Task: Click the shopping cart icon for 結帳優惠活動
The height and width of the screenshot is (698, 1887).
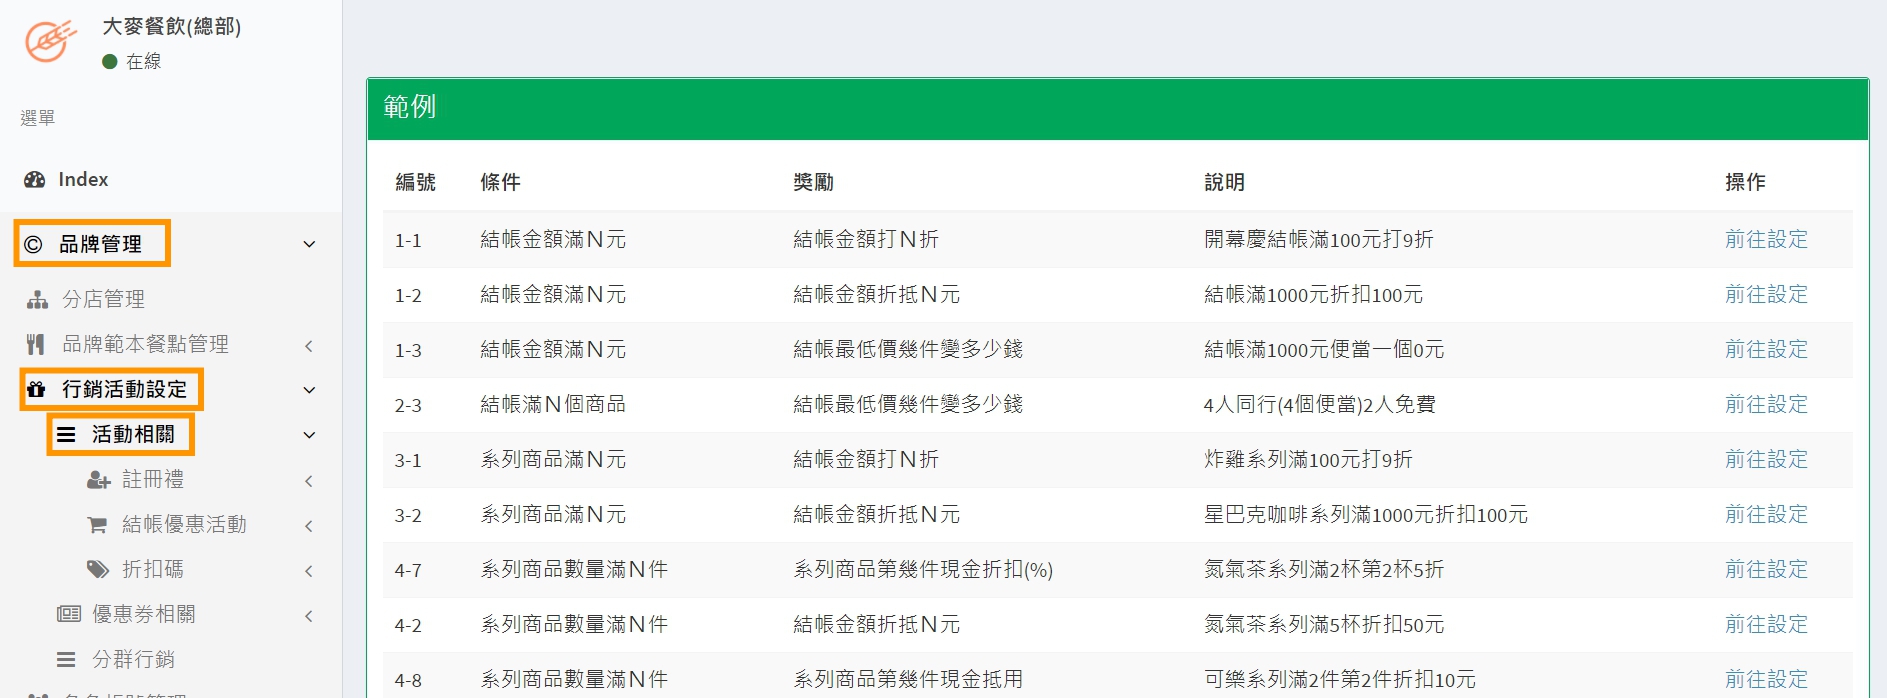Action: click(x=98, y=525)
